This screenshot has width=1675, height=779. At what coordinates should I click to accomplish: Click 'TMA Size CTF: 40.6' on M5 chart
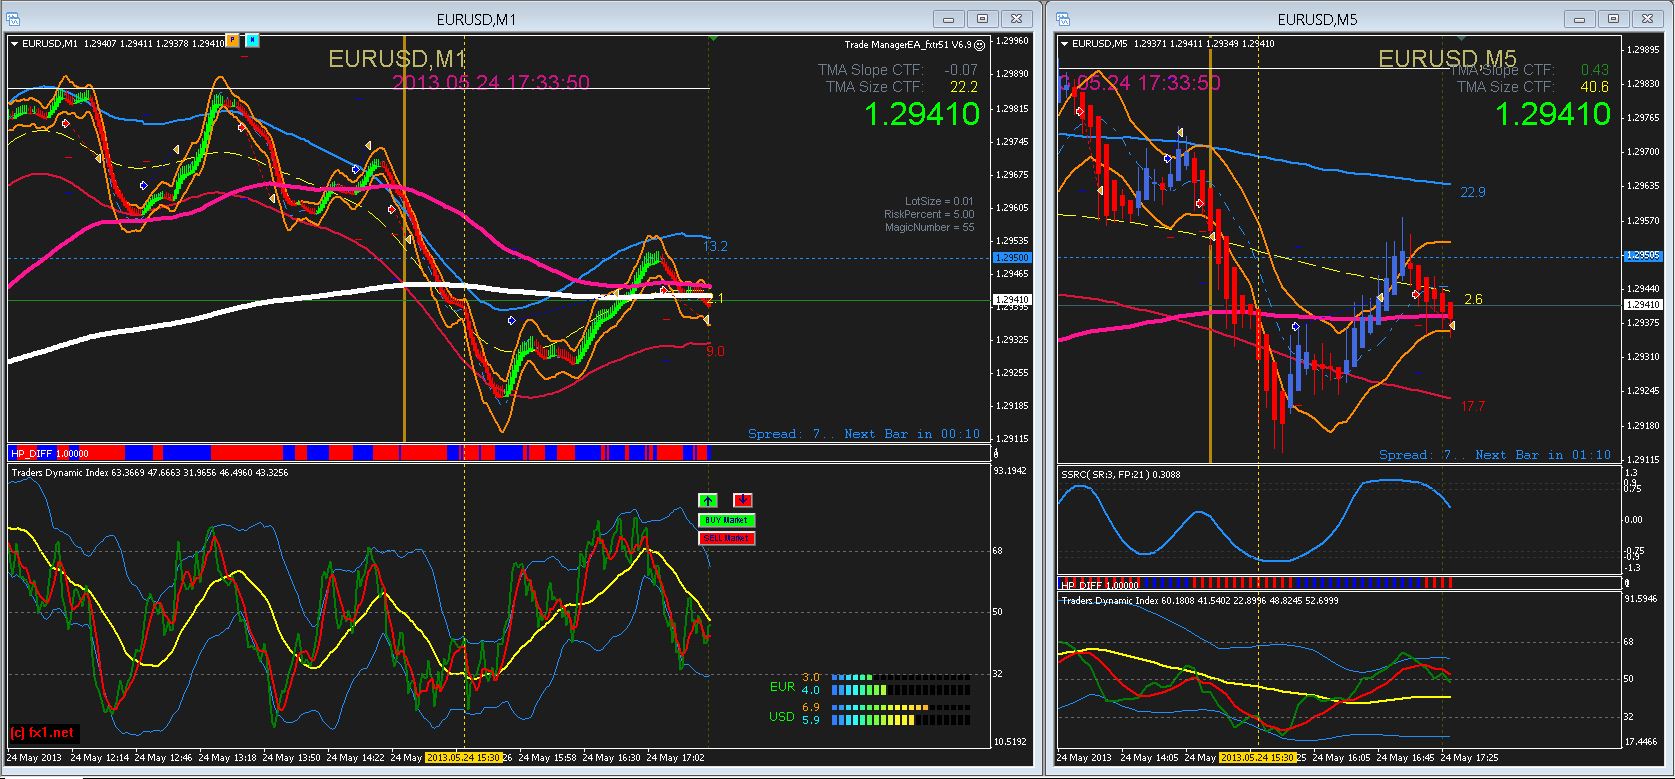(1532, 87)
